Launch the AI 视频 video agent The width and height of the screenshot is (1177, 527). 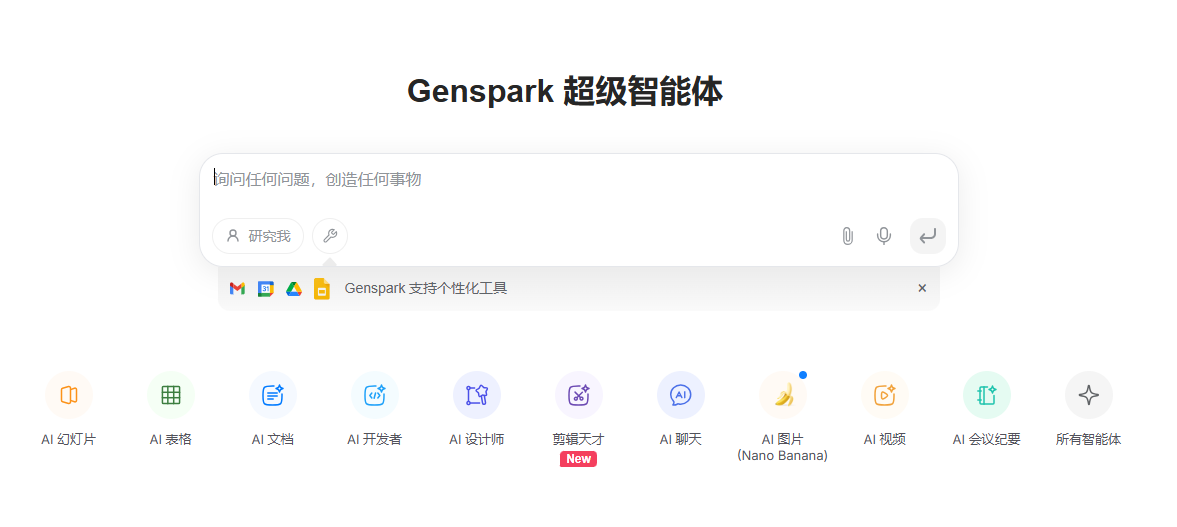click(885, 395)
